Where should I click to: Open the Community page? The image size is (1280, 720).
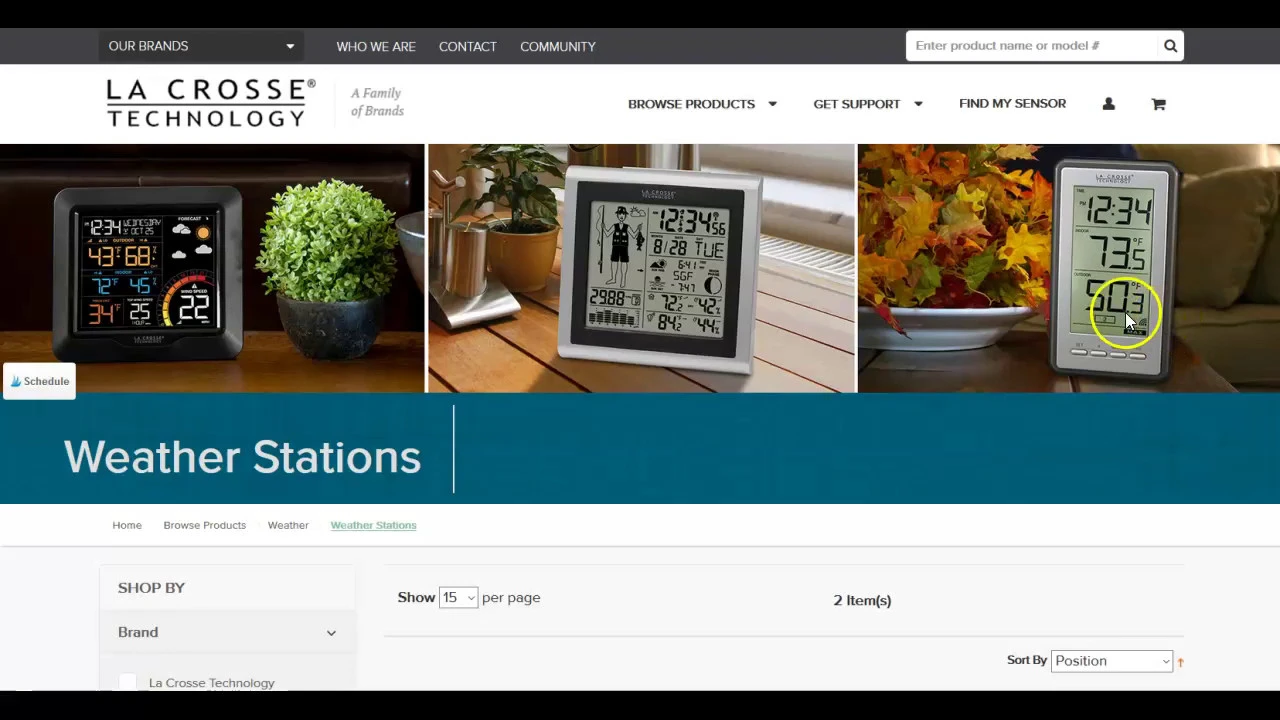tap(558, 47)
